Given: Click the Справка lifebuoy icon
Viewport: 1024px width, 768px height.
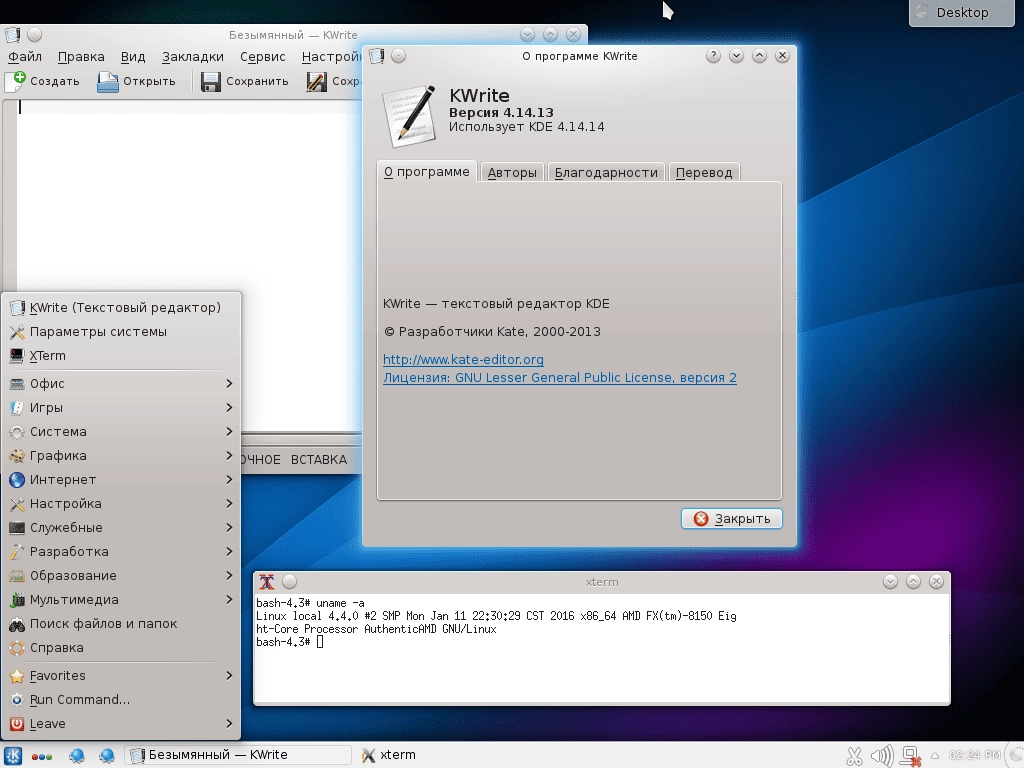Looking at the screenshot, I should click(18, 648).
